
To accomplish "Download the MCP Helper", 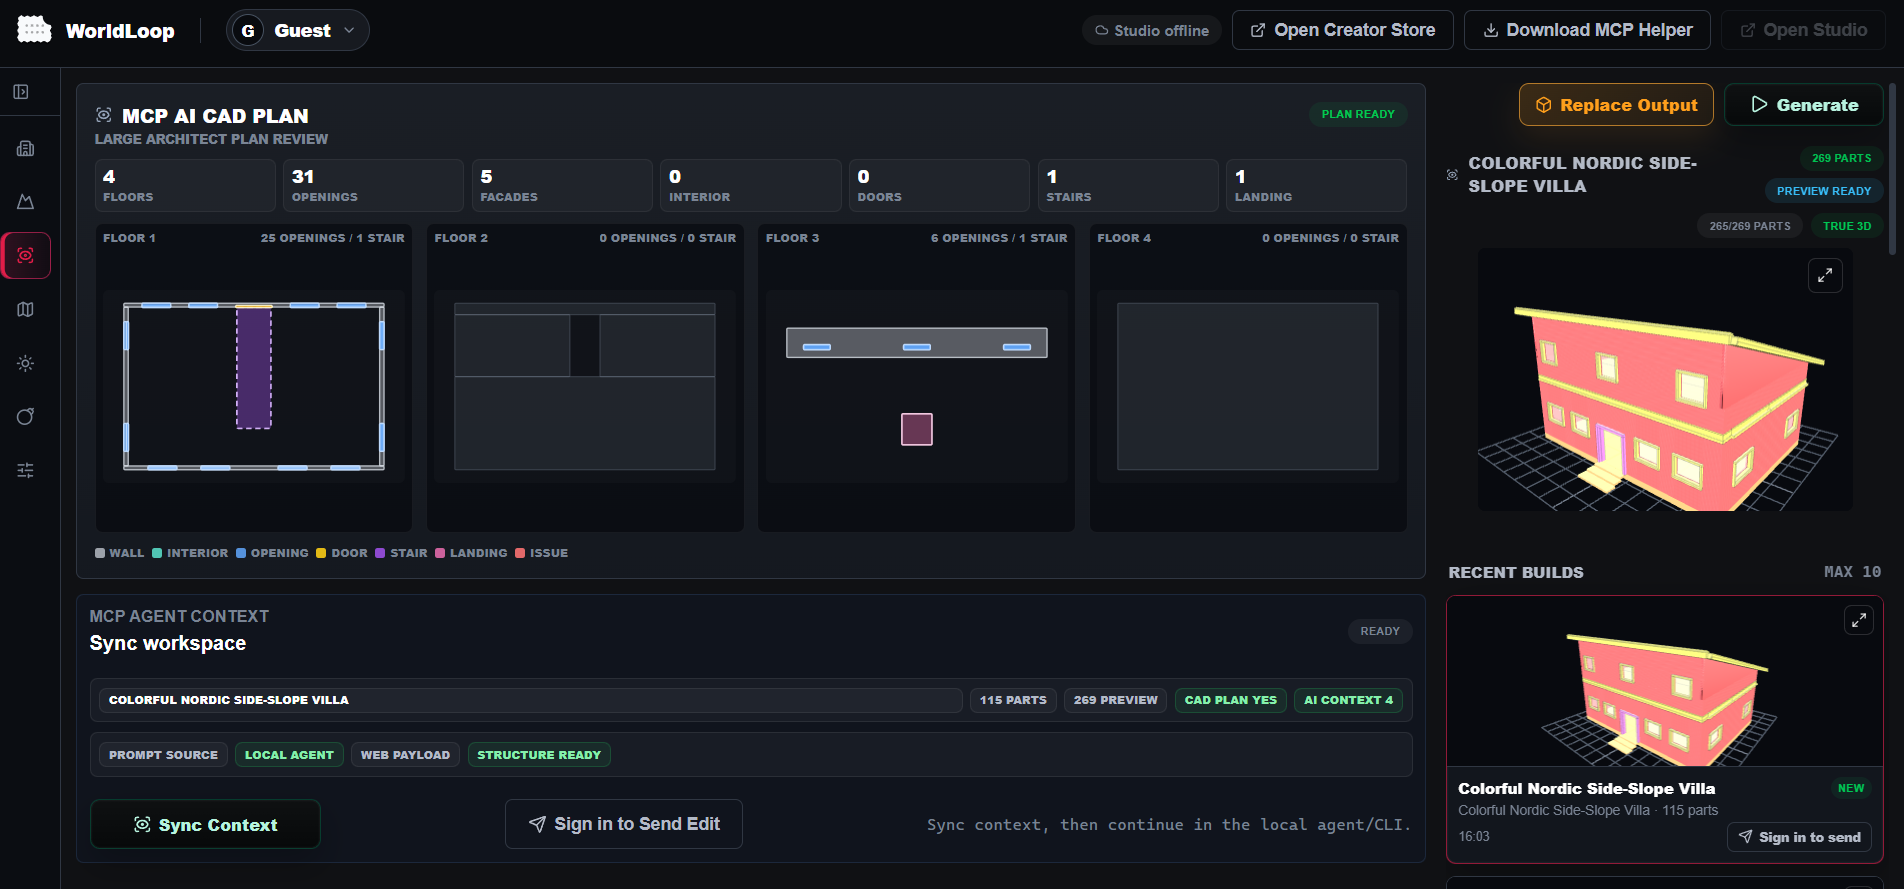I will pos(1587,30).
